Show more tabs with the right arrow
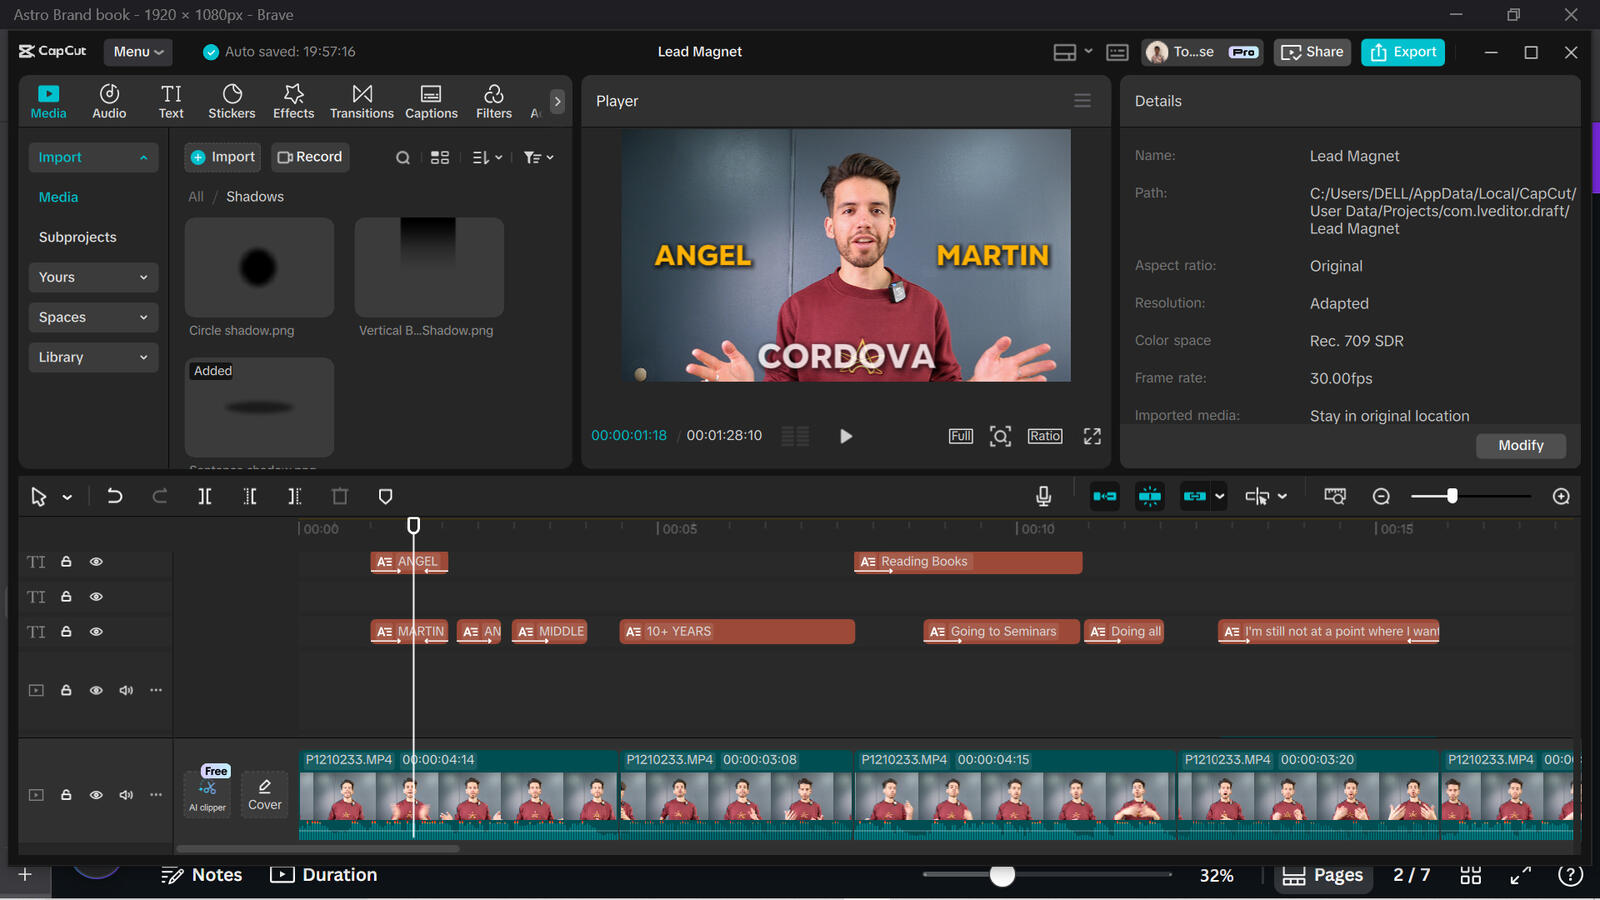 tap(557, 101)
